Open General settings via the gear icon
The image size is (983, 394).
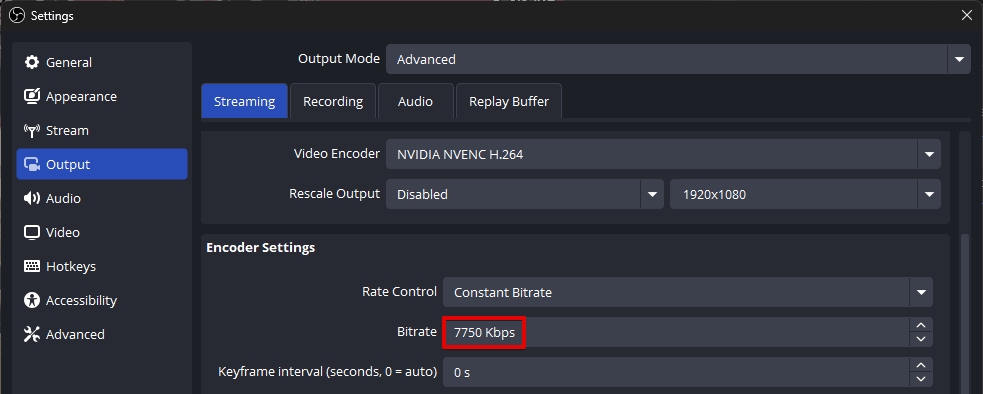coord(31,62)
